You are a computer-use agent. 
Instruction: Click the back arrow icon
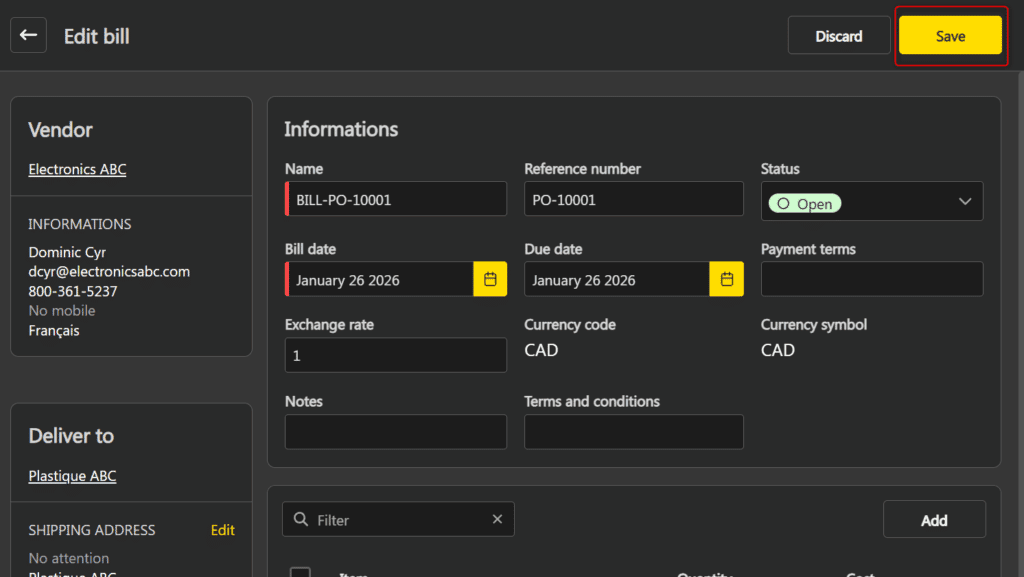click(x=28, y=35)
